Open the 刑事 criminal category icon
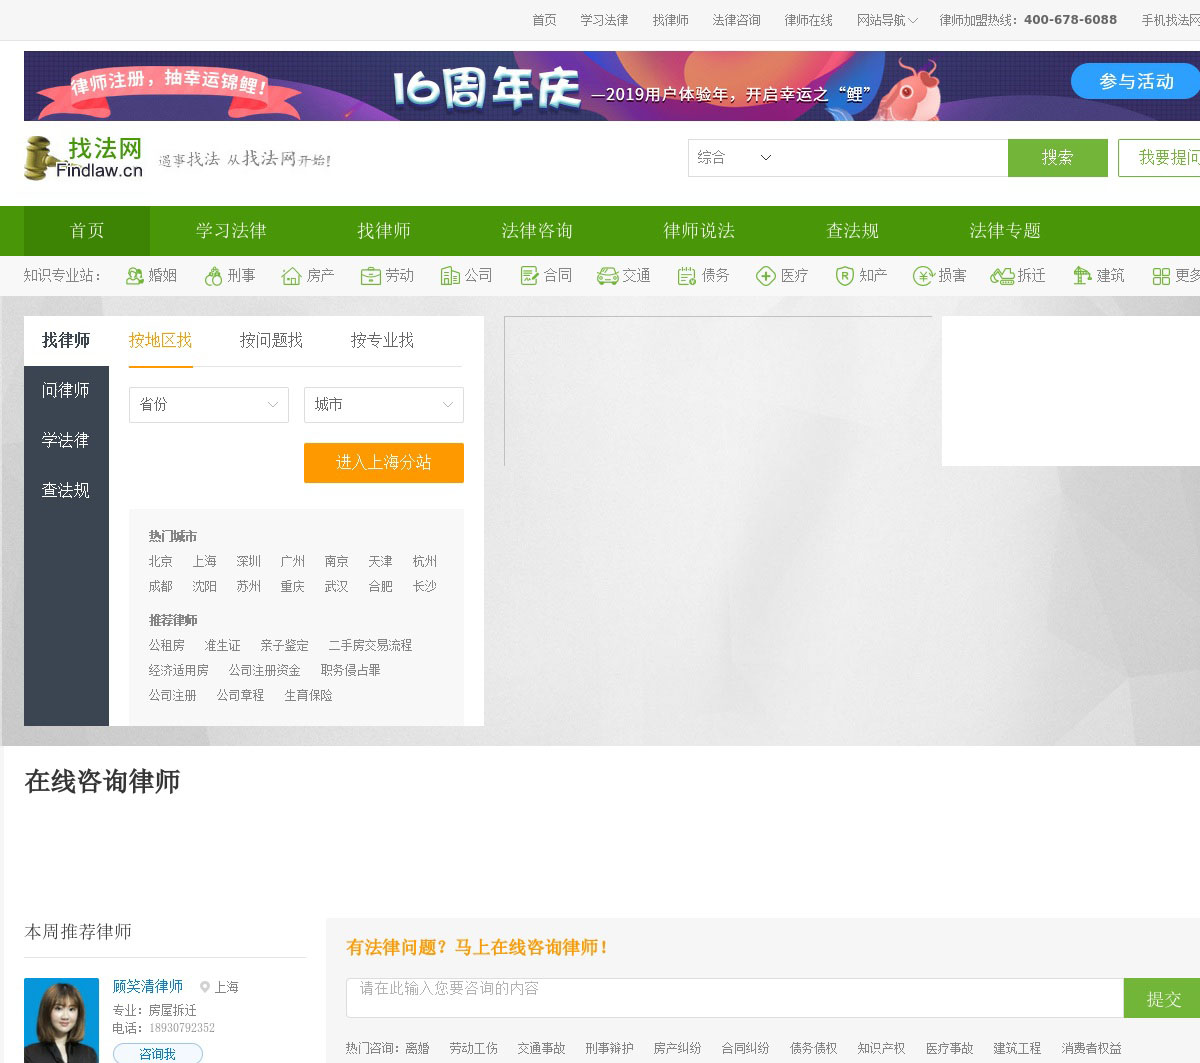This screenshot has height=1063, width=1200. tap(213, 276)
